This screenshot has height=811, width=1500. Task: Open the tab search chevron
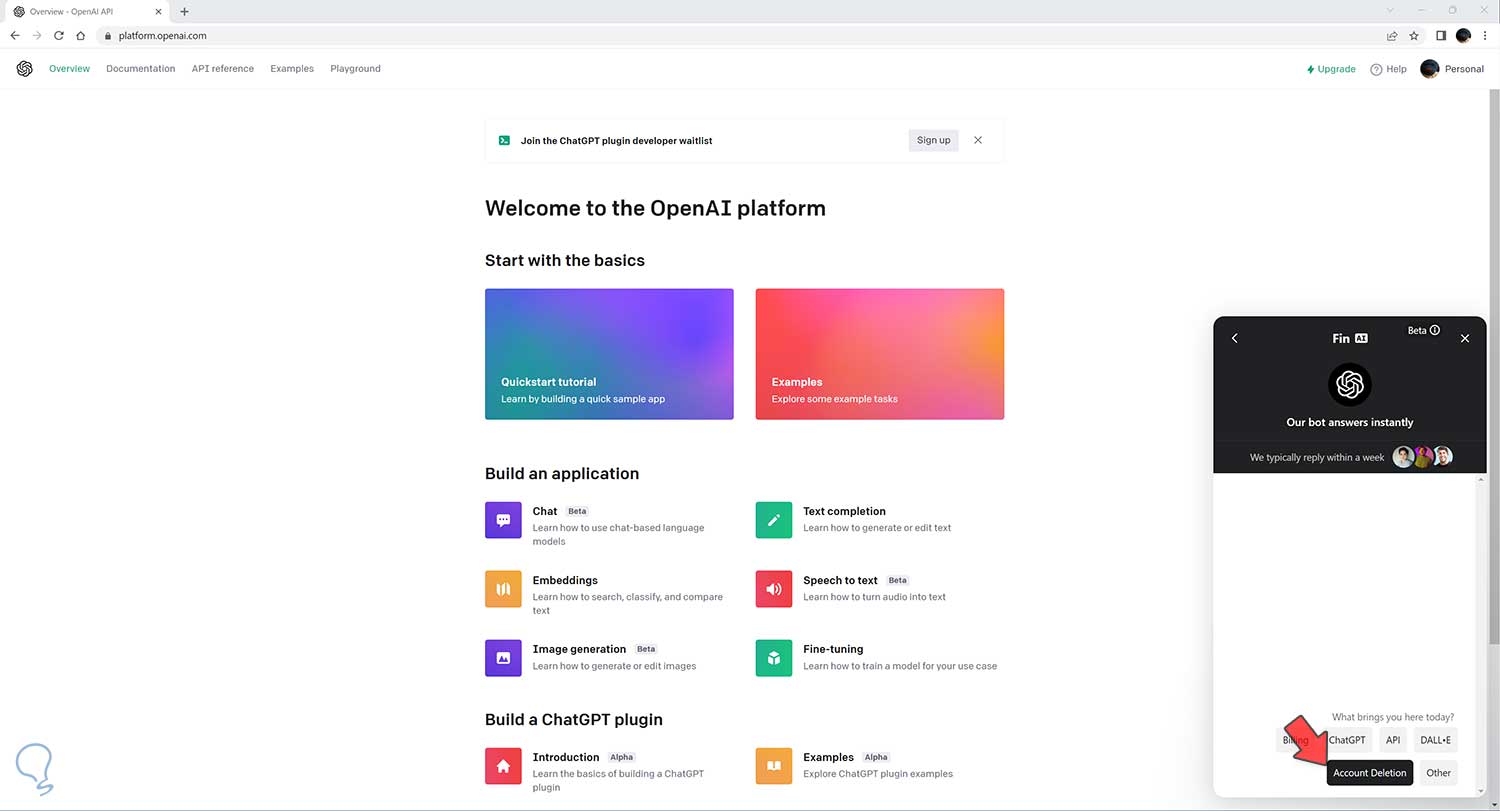click(x=1390, y=10)
